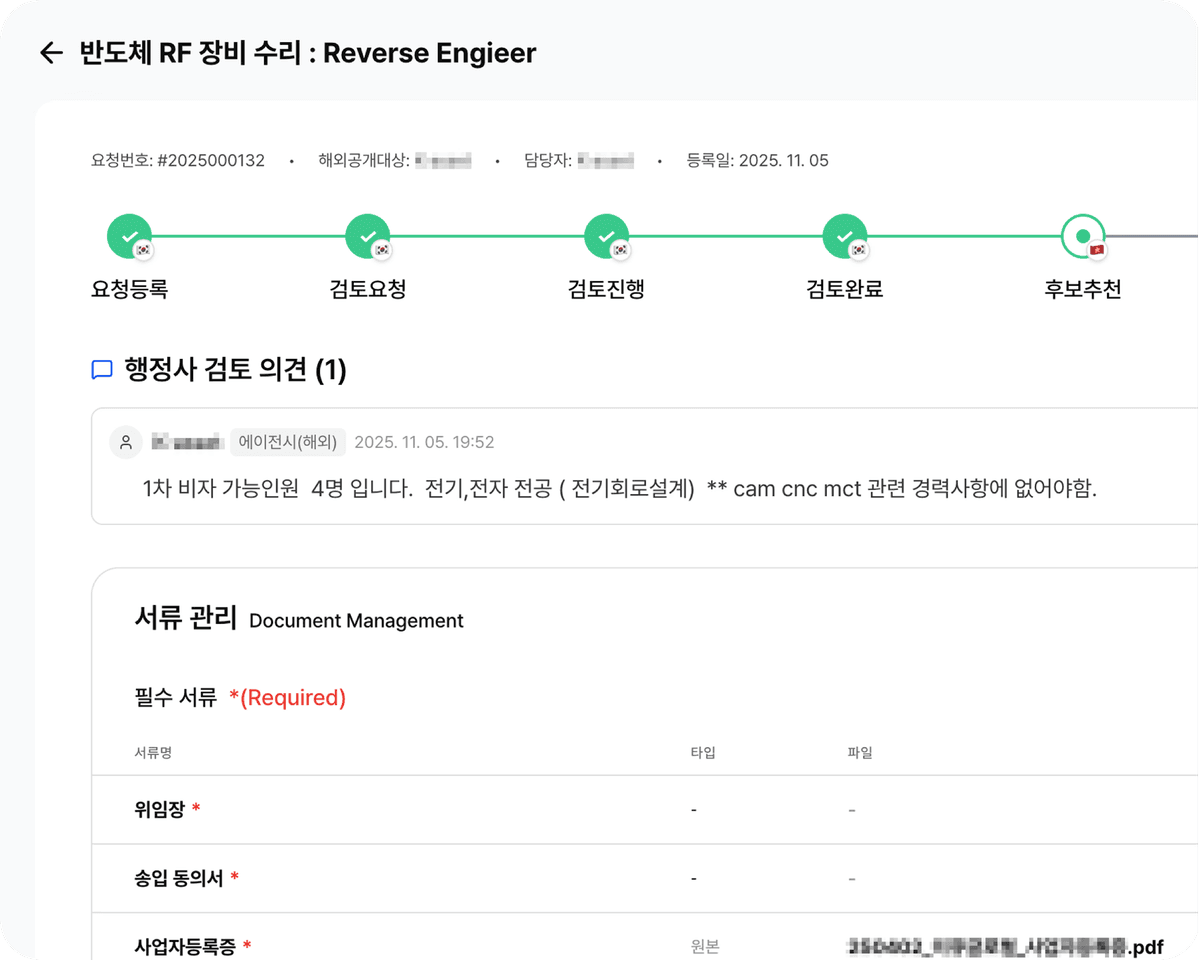Click the 서류명 column header
This screenshot has height=960, width=1200.
pyautogui.click(x=153, y=752)
